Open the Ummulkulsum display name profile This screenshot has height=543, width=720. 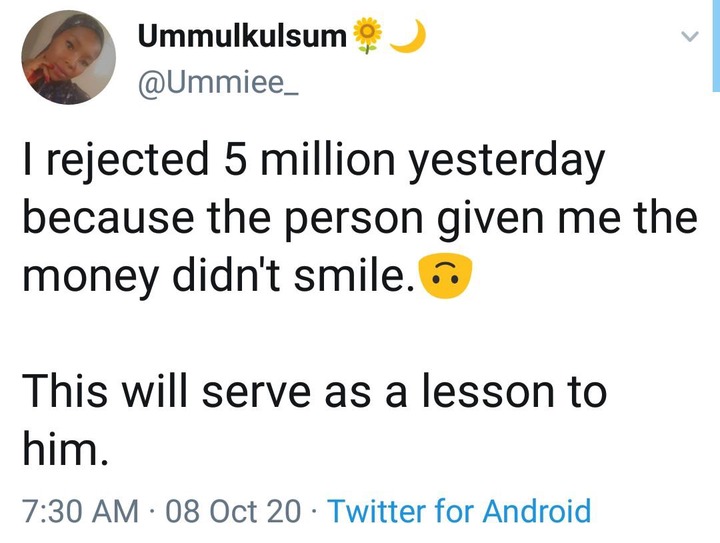pos(242,37)
